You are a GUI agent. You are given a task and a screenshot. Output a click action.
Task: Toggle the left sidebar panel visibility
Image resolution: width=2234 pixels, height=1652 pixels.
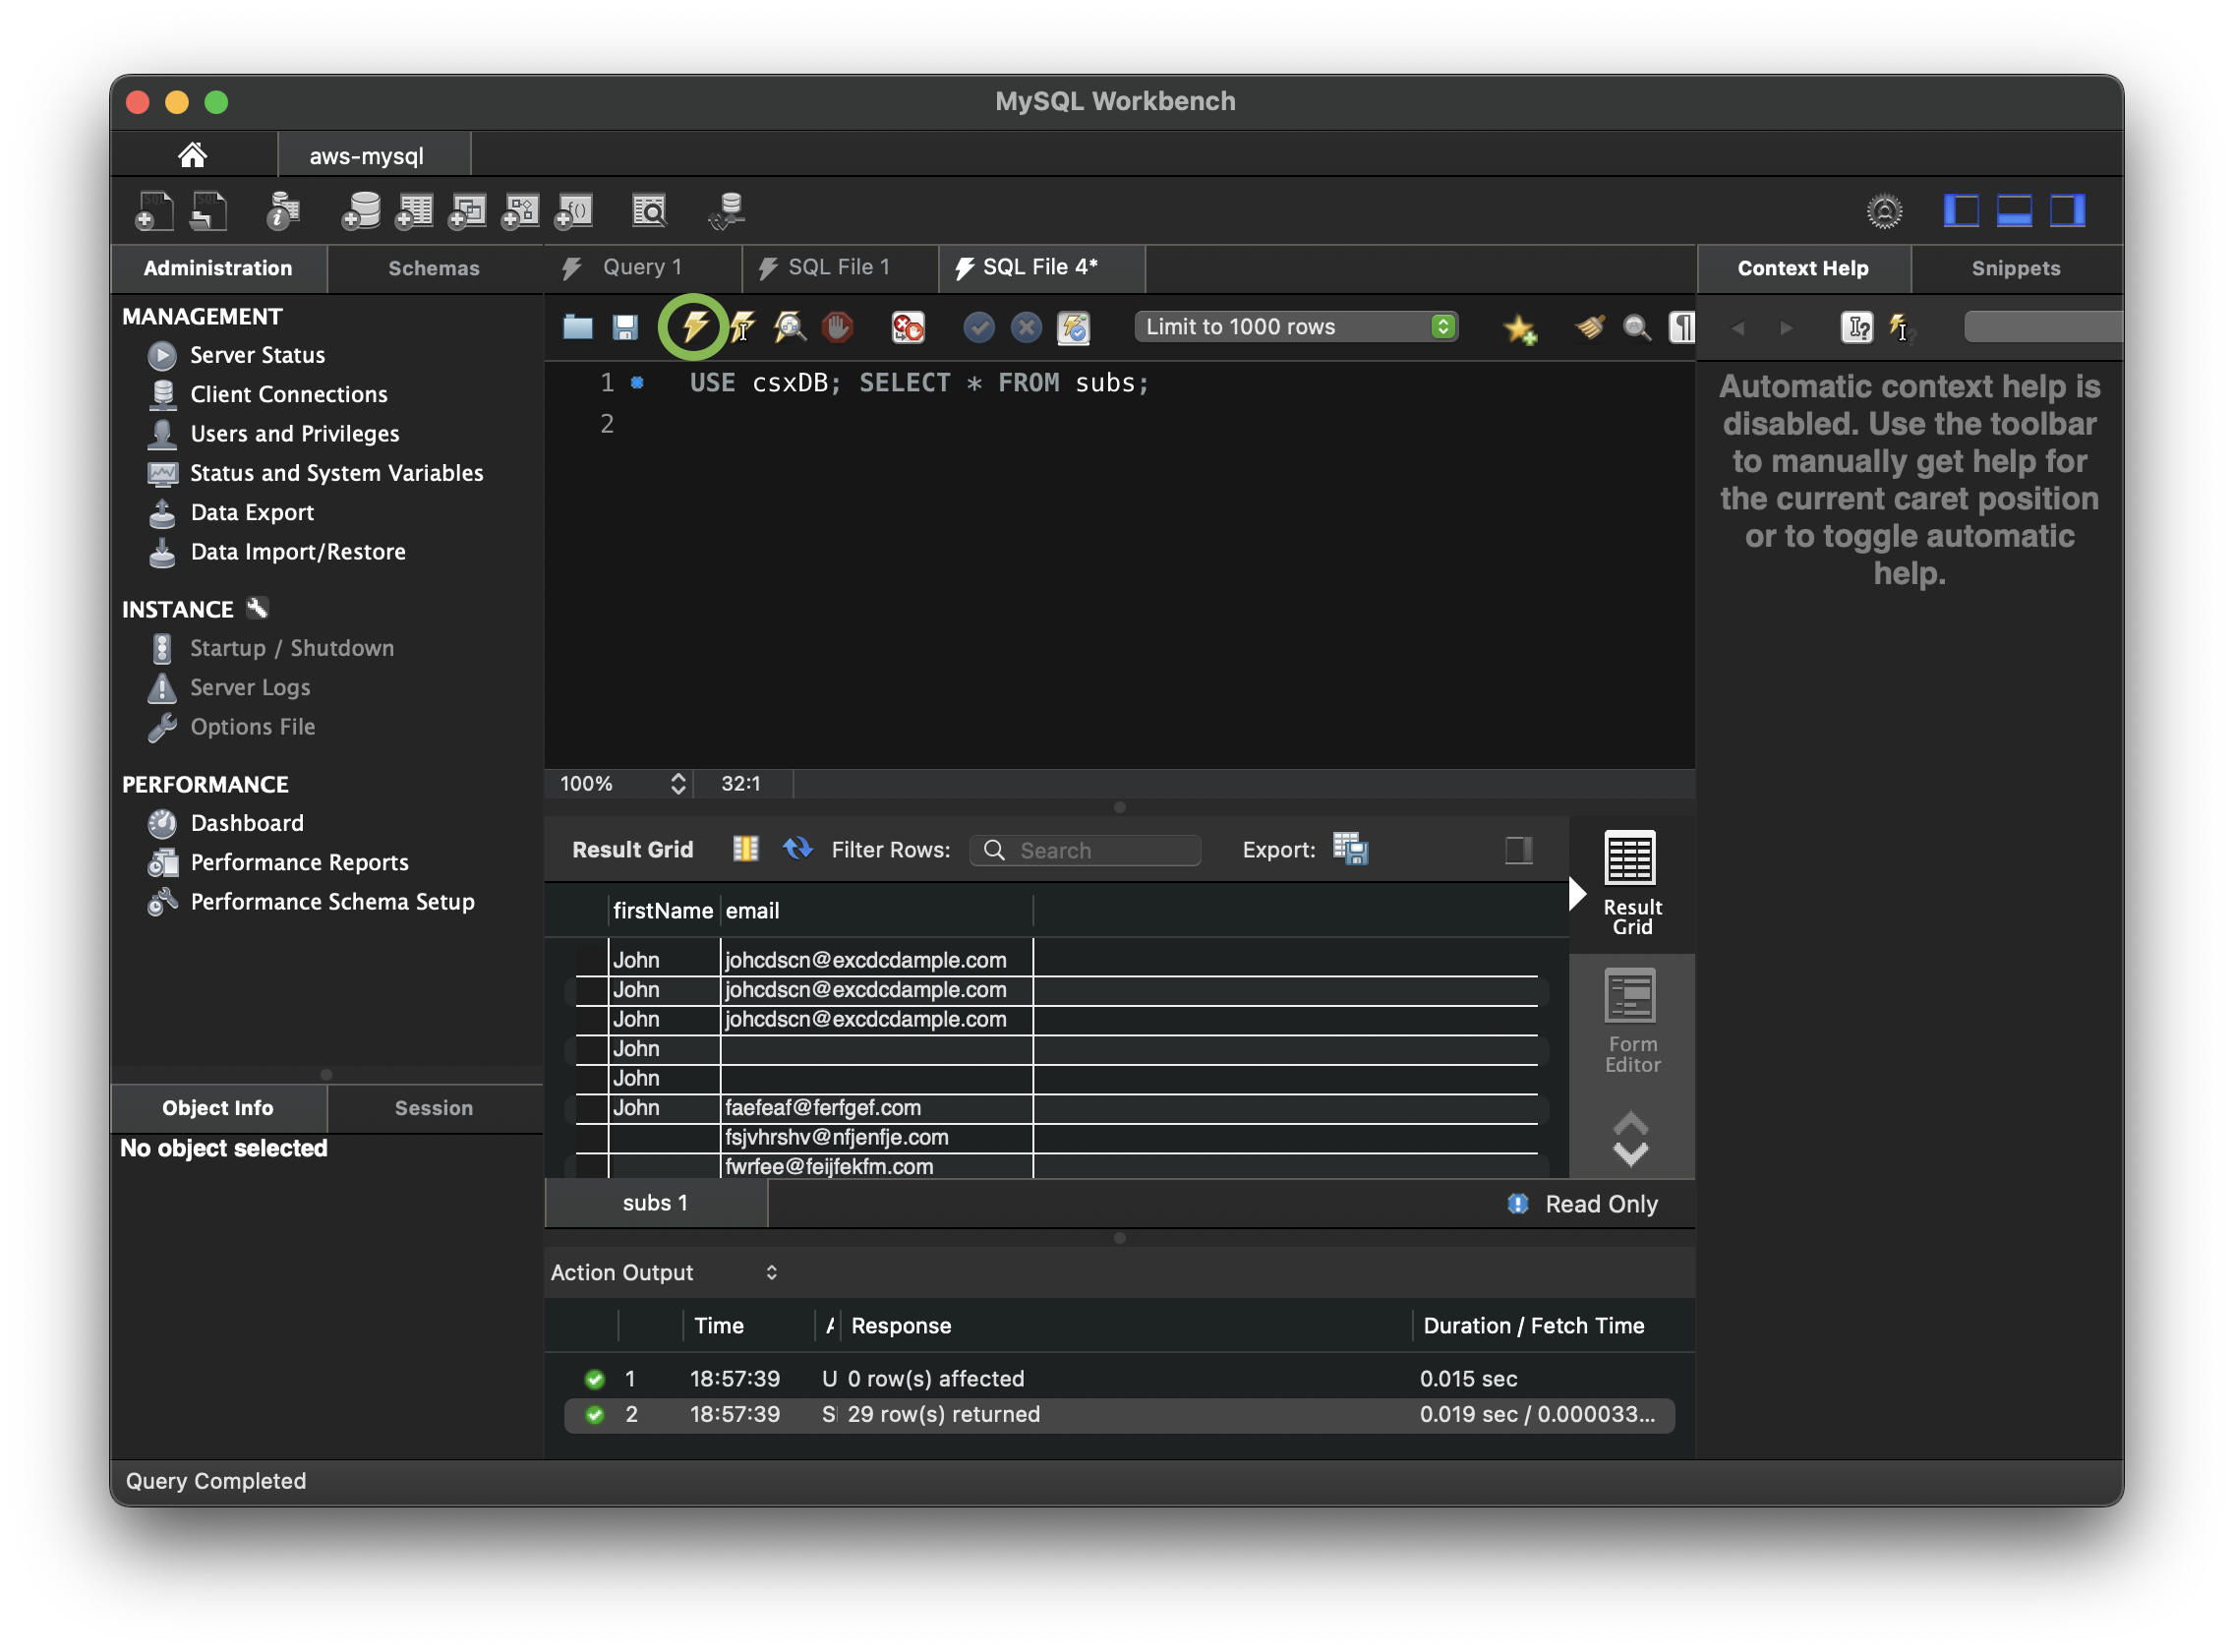click(1961, 211)
